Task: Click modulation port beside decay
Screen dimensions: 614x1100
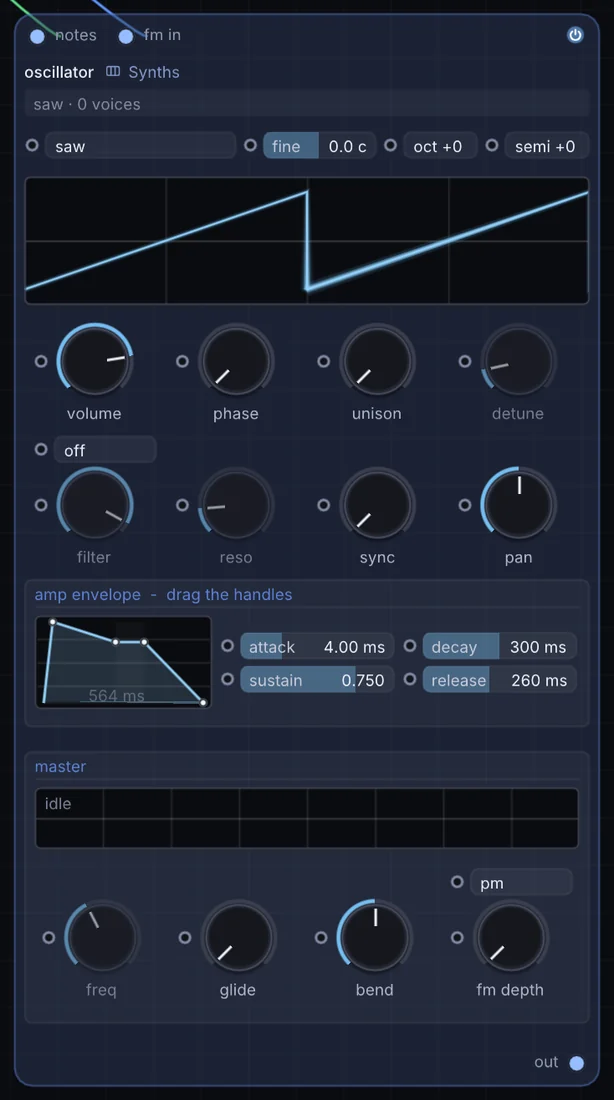Action: [410, 645]
